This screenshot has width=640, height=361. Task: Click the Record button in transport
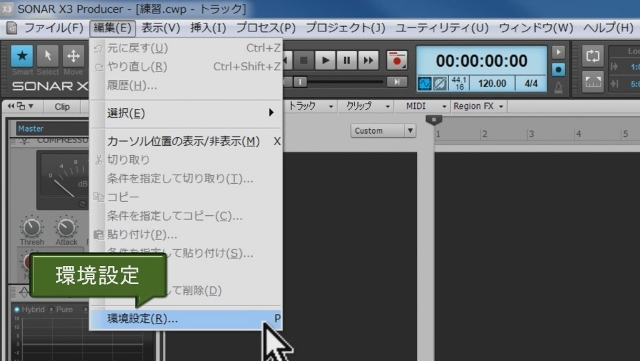tap(397, 60)
